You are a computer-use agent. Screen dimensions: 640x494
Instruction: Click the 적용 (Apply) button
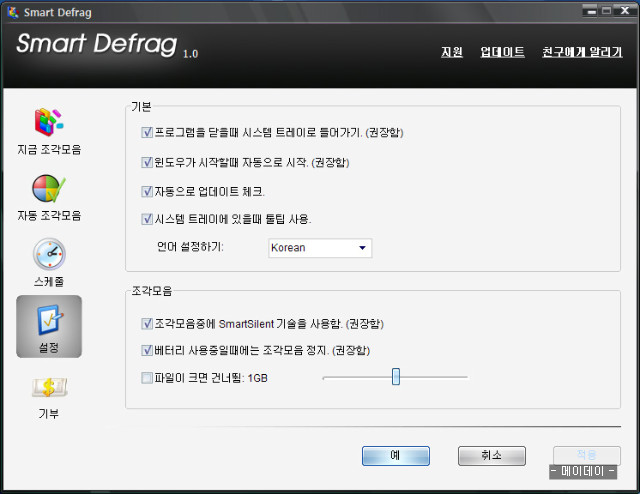click(587, 454)
